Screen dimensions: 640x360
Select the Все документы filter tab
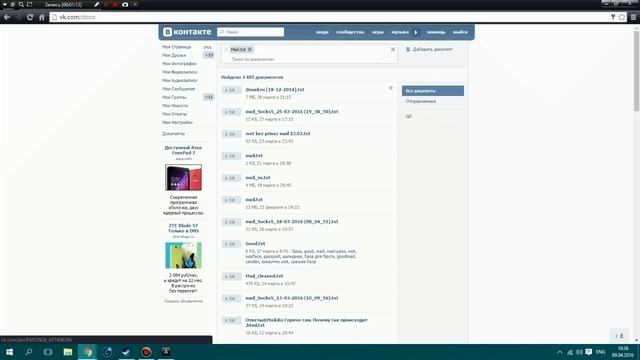(x=433, y=91)
